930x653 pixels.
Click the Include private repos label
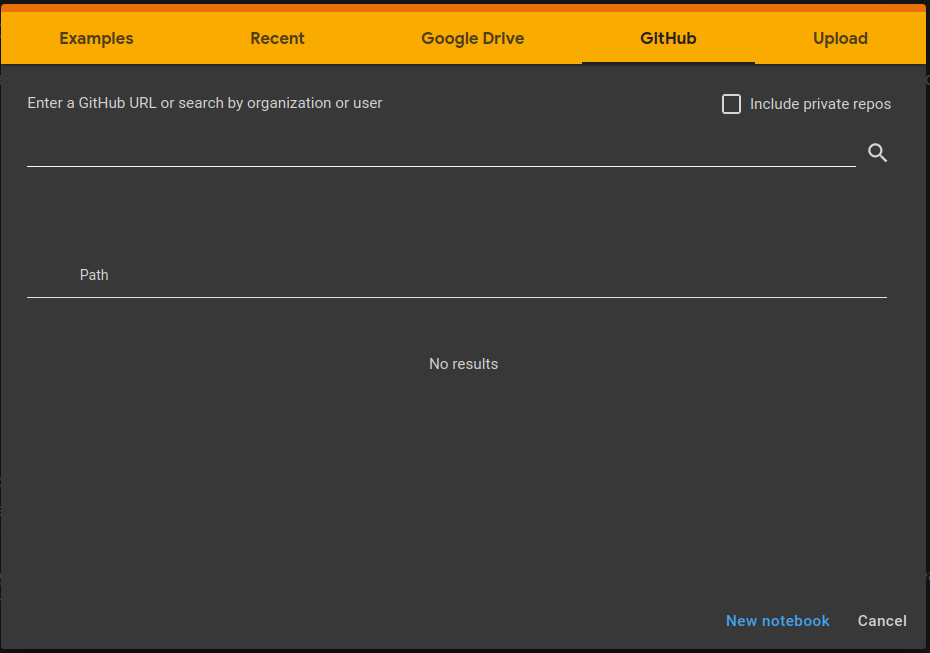coord(820,104)
